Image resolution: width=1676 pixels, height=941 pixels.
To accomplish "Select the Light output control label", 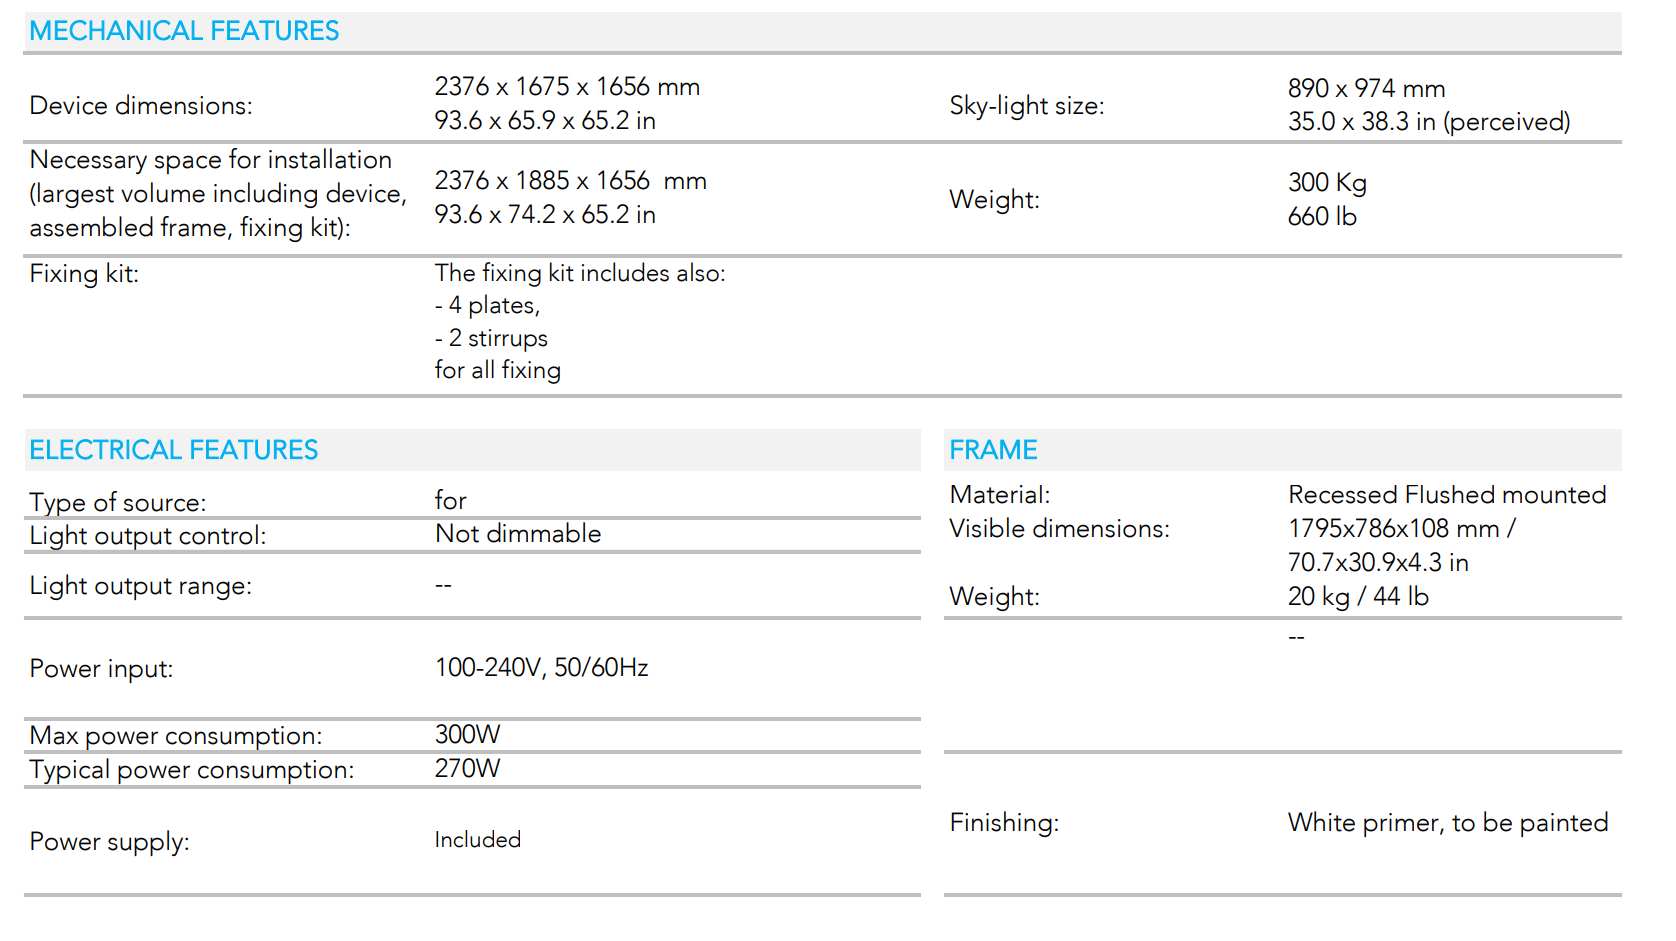I will click(148, 535).
